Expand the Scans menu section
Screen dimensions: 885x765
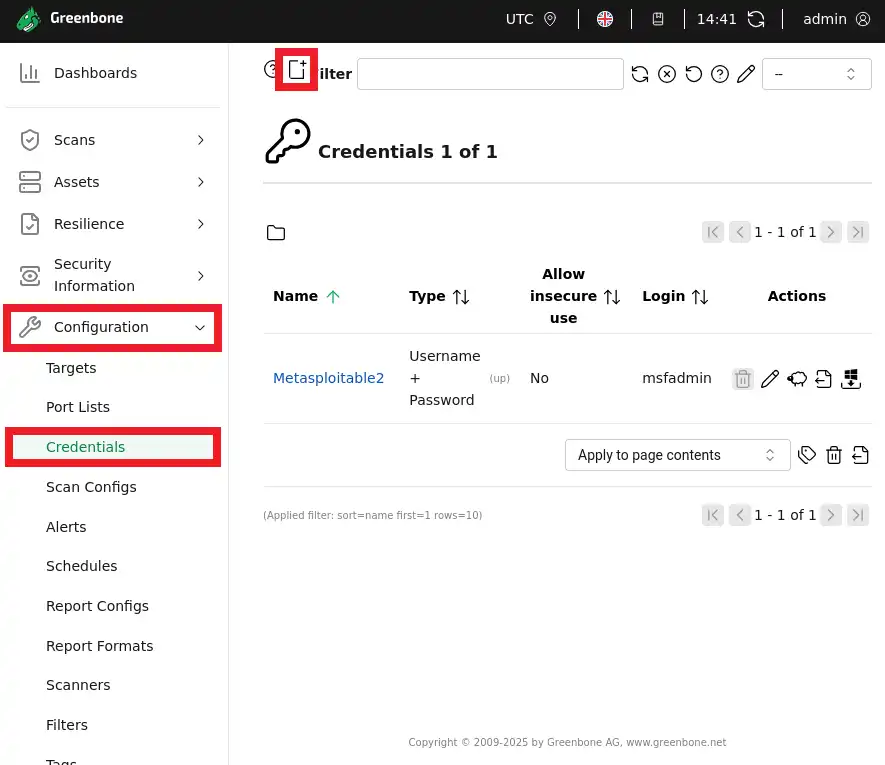(112, 140)
